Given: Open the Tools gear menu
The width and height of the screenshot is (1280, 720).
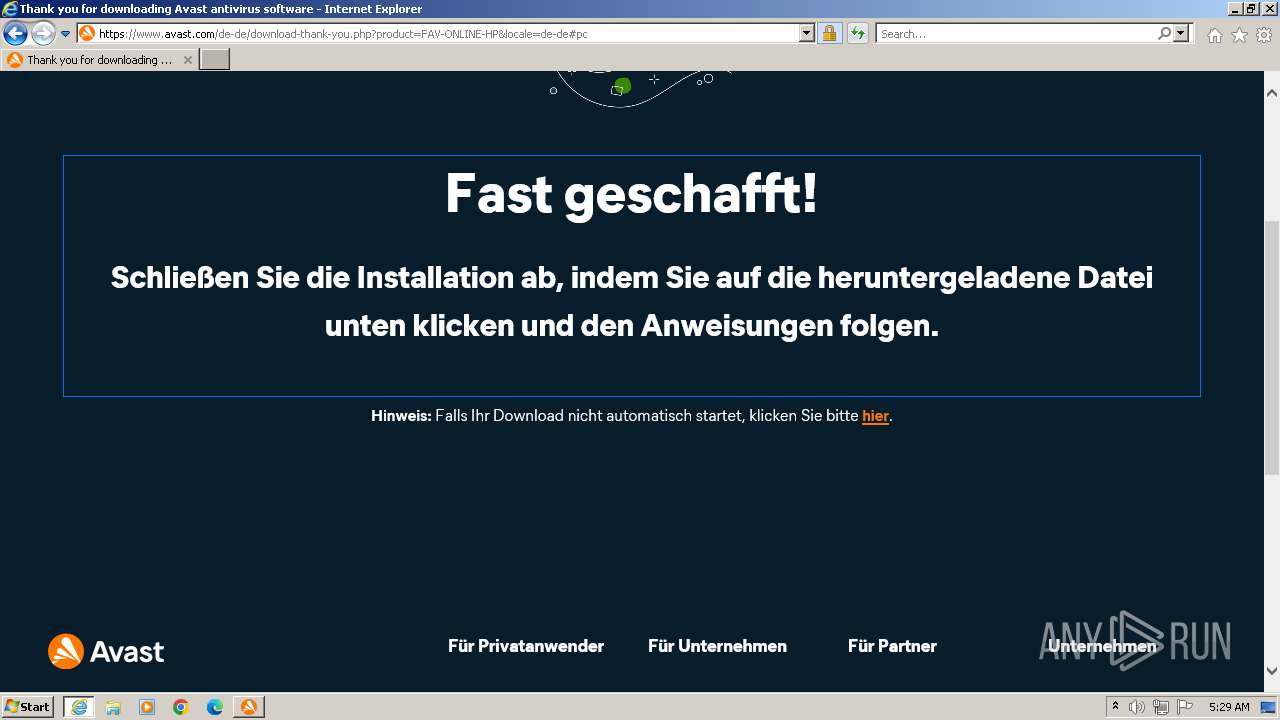Looking at the screenshot, I should (1264, 35).
